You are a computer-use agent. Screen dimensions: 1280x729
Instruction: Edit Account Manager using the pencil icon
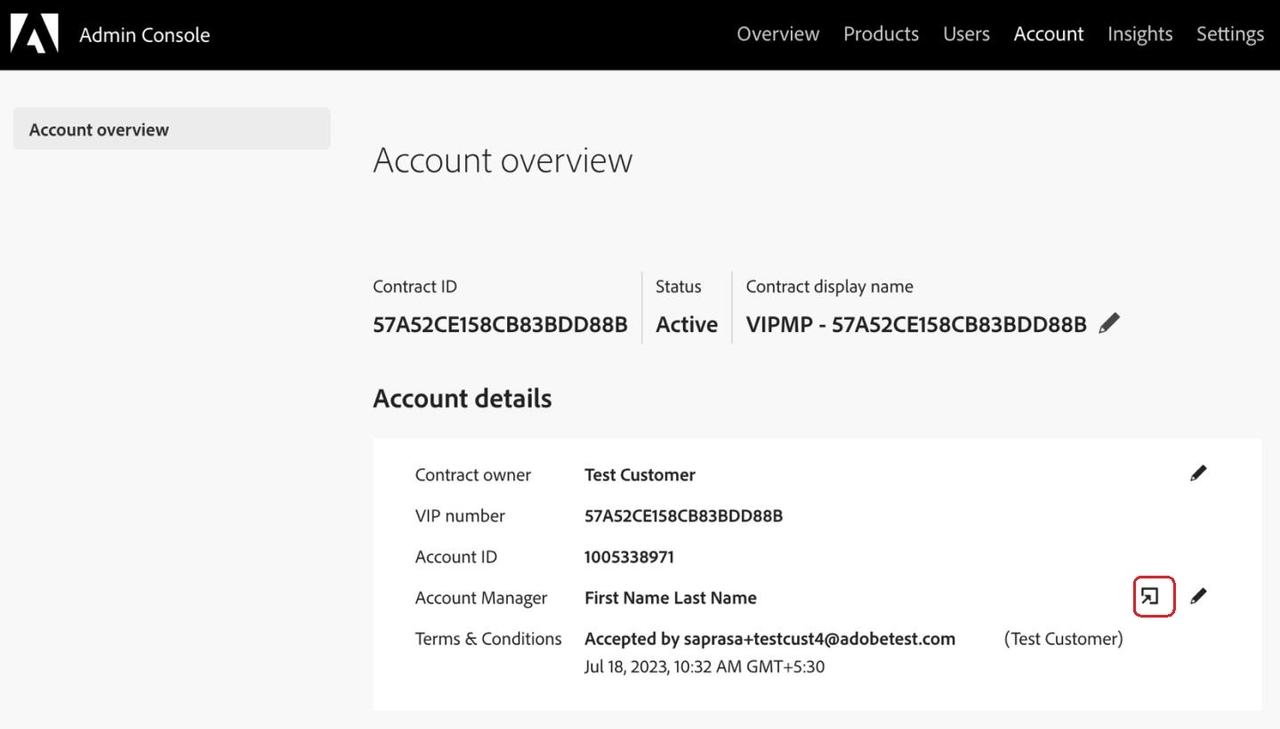pos(1198,597)
